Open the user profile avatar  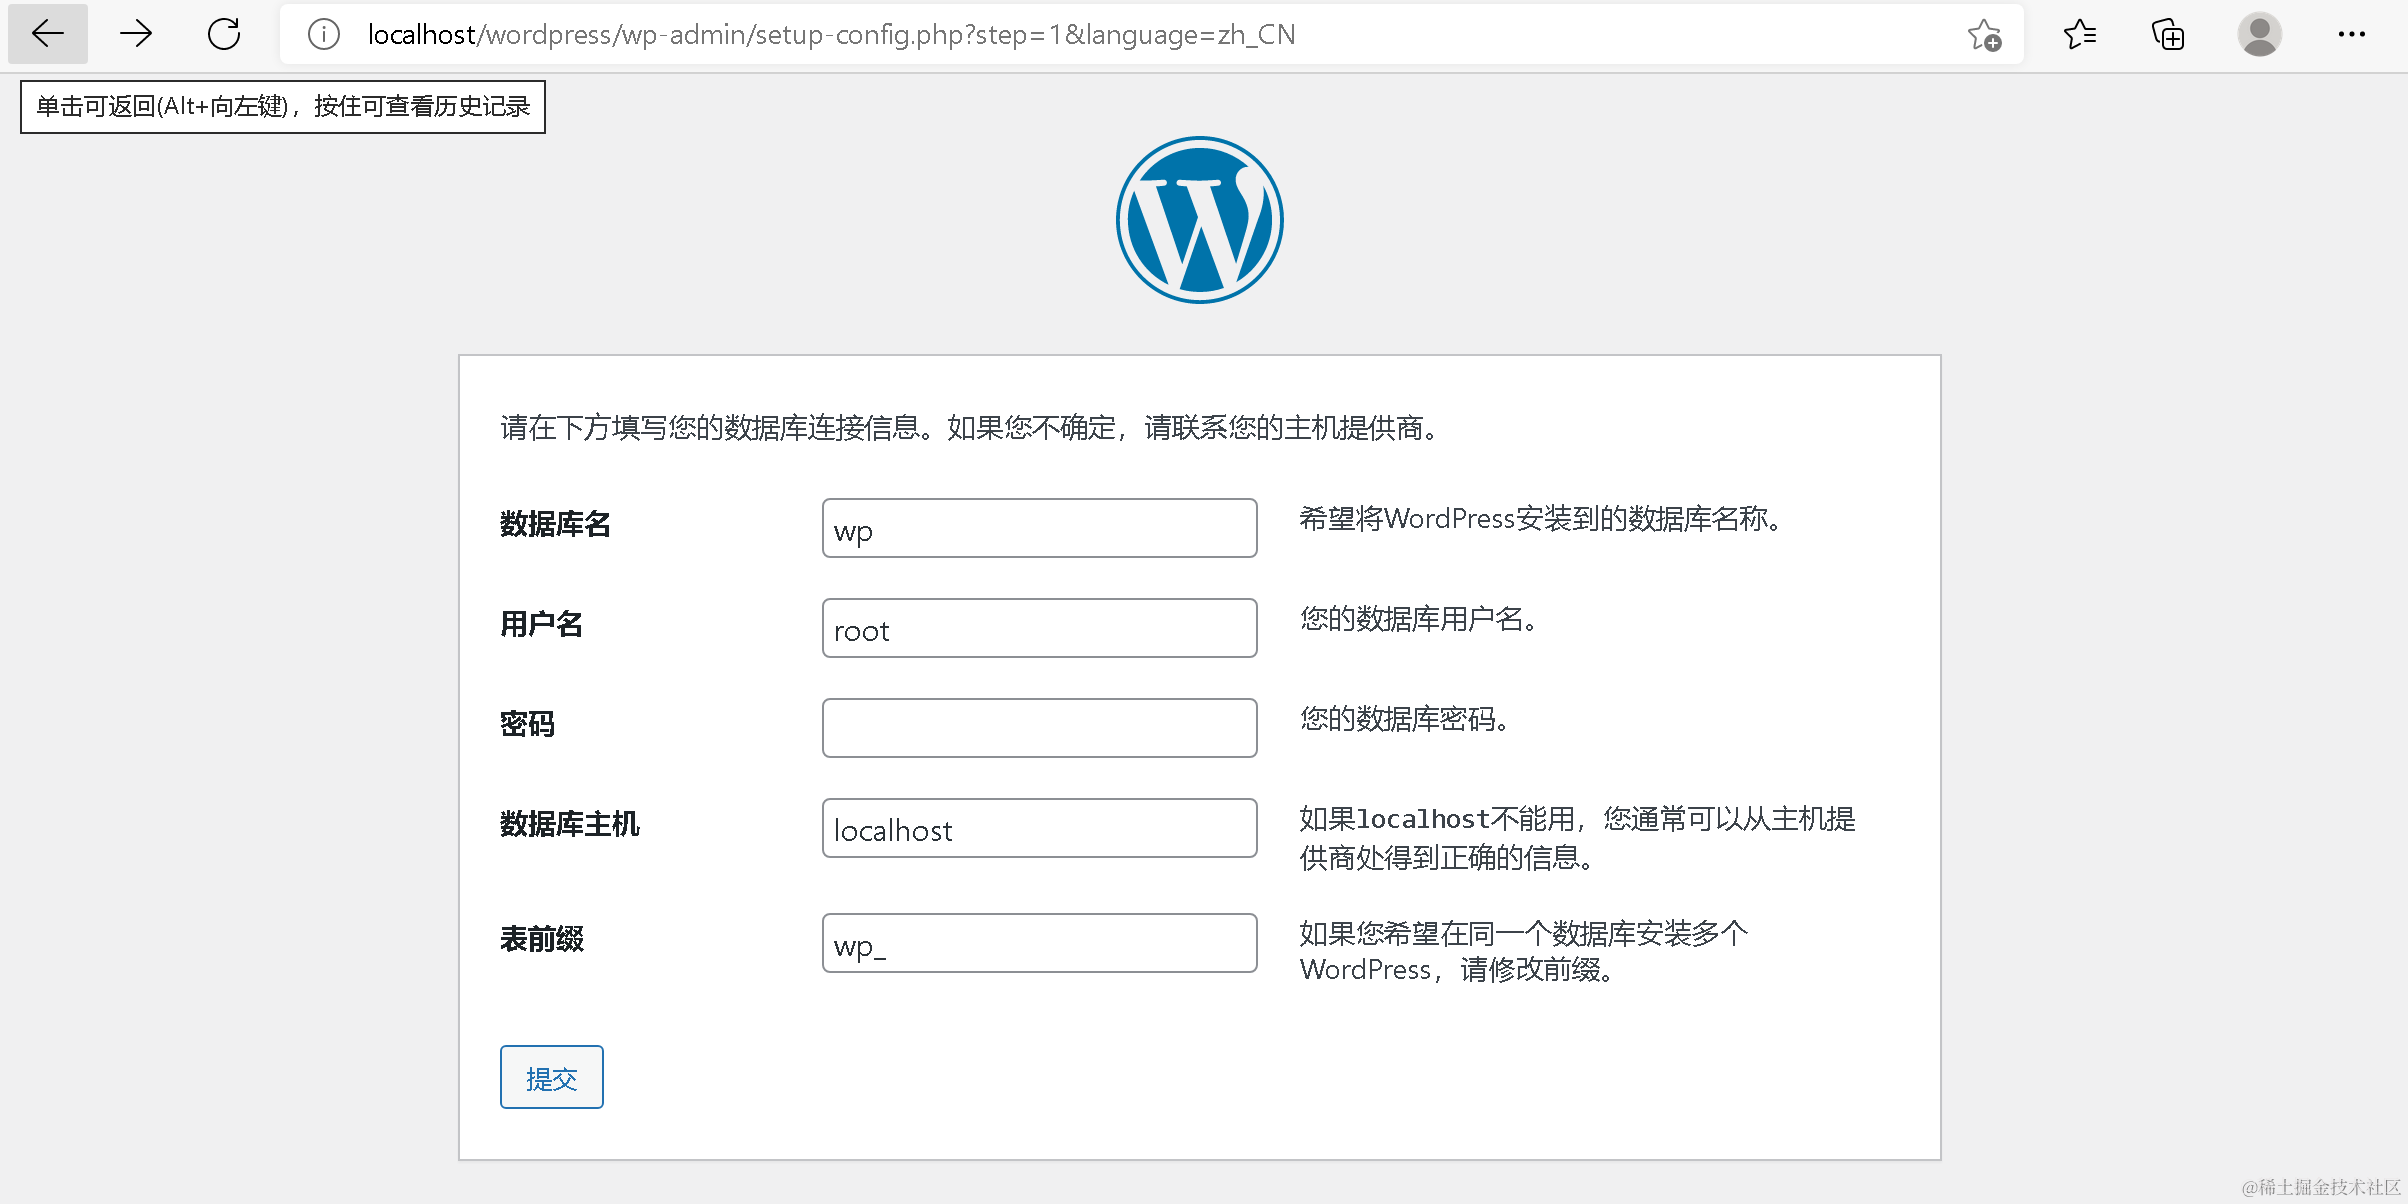tap(2259, 34)
